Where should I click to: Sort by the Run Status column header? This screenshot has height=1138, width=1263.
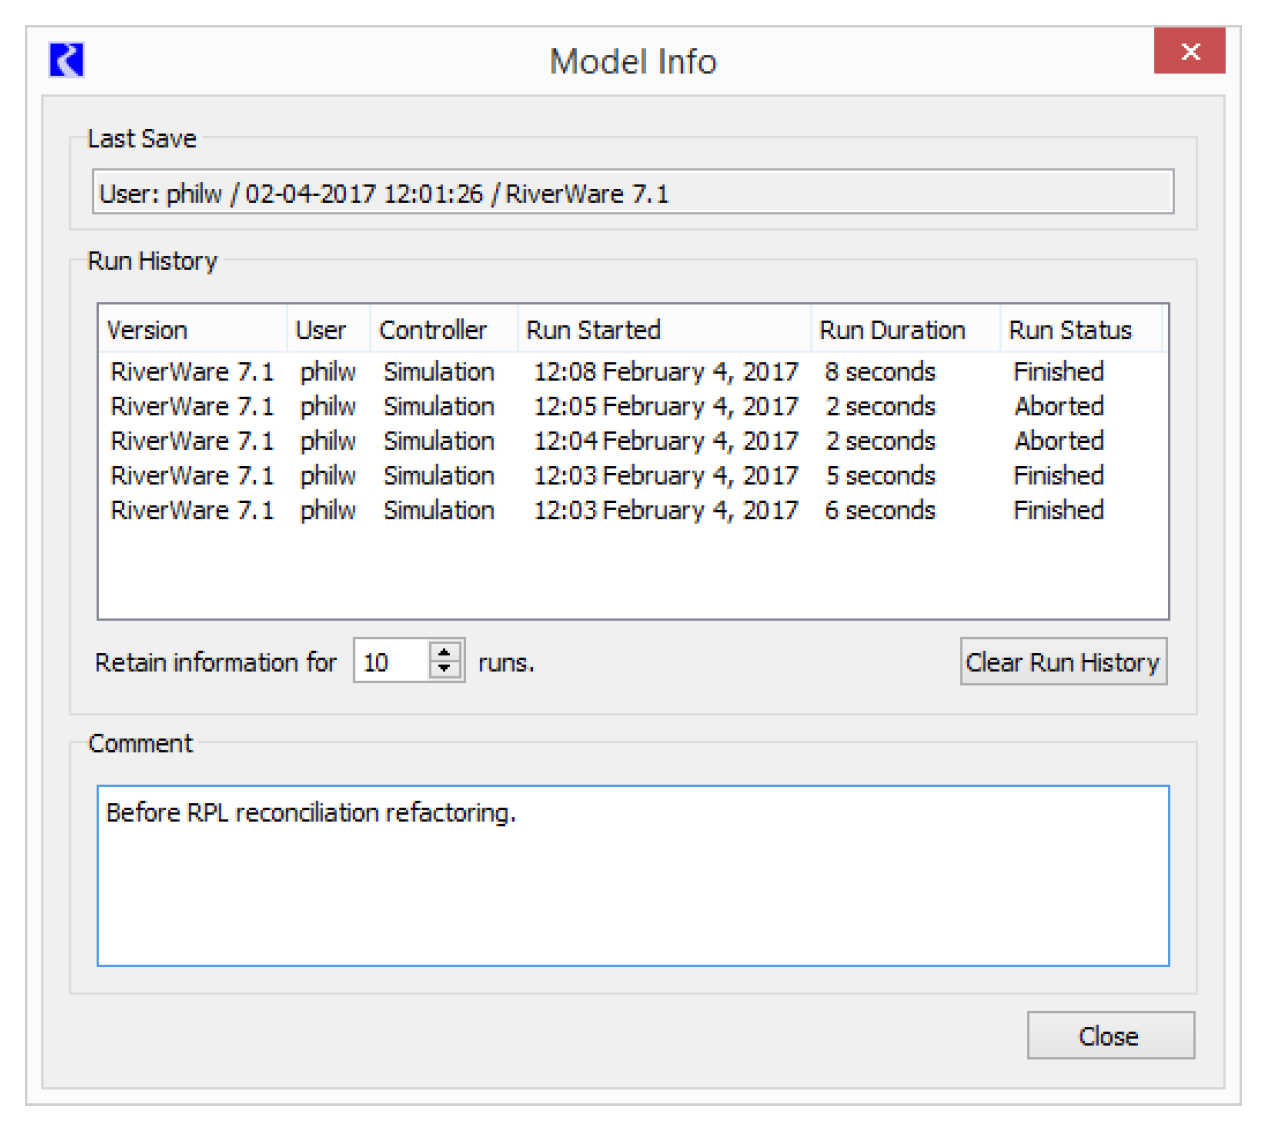[1081, 329]
